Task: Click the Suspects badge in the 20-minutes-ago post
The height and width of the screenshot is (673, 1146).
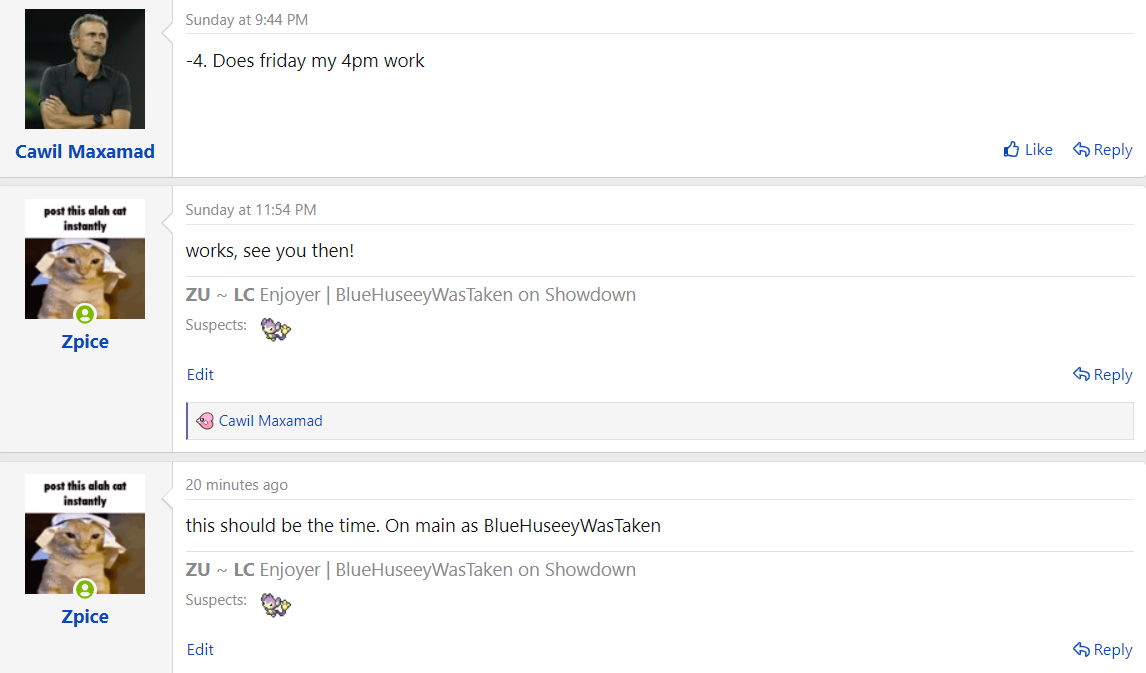Action: point(275,604)
